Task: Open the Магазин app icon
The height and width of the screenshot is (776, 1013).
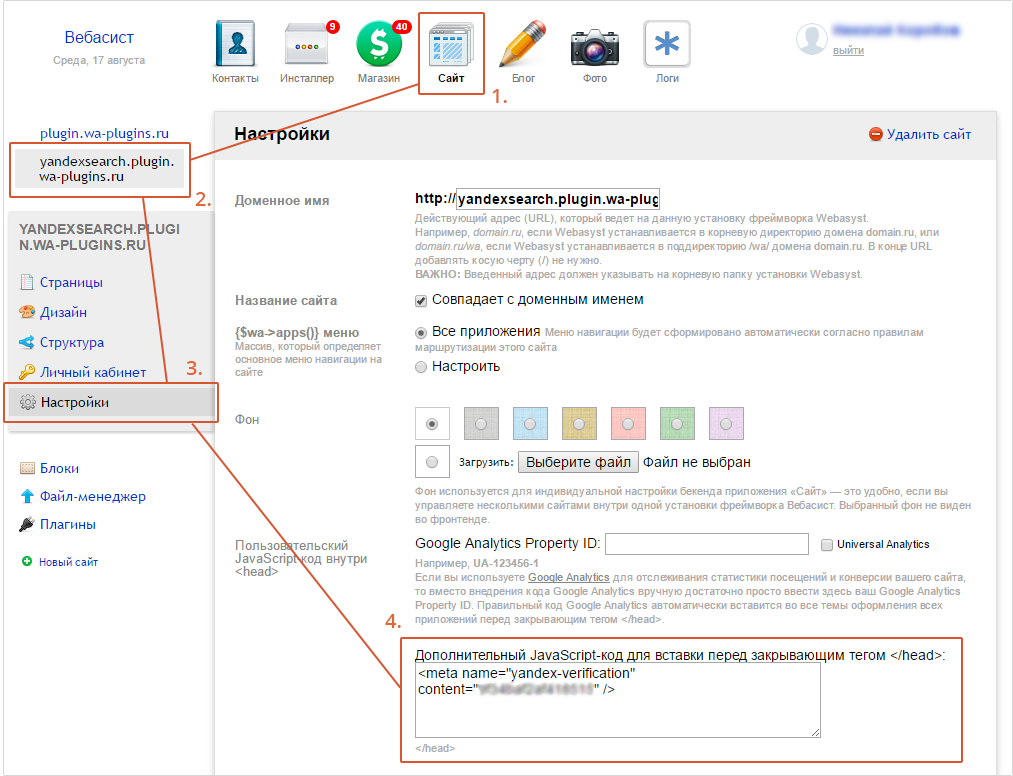Action: point(379,44)
